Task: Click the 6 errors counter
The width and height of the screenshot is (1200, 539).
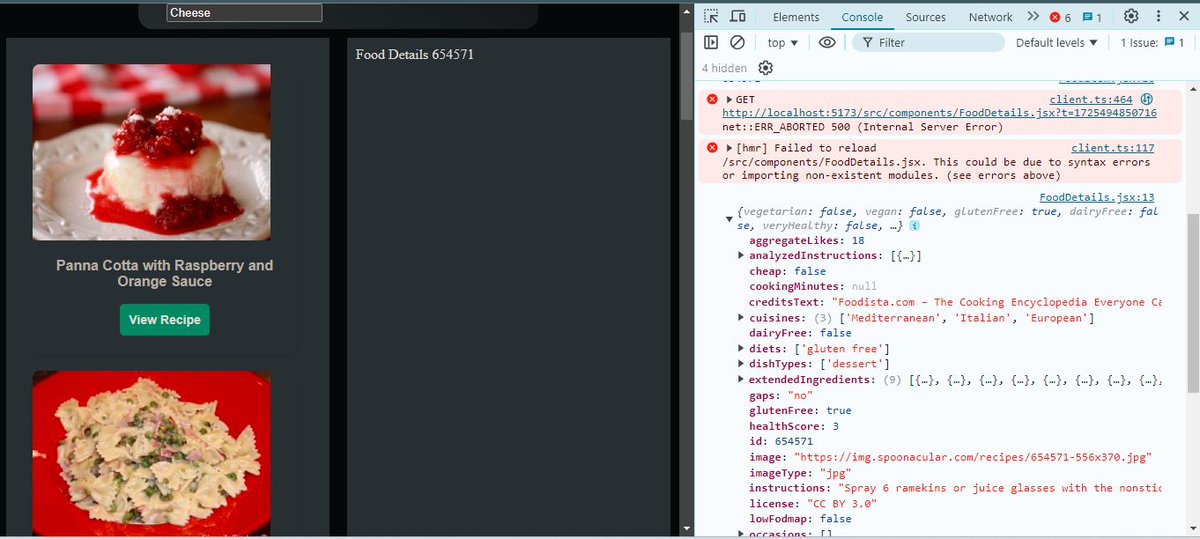Action: click(x=1060, y=17)
